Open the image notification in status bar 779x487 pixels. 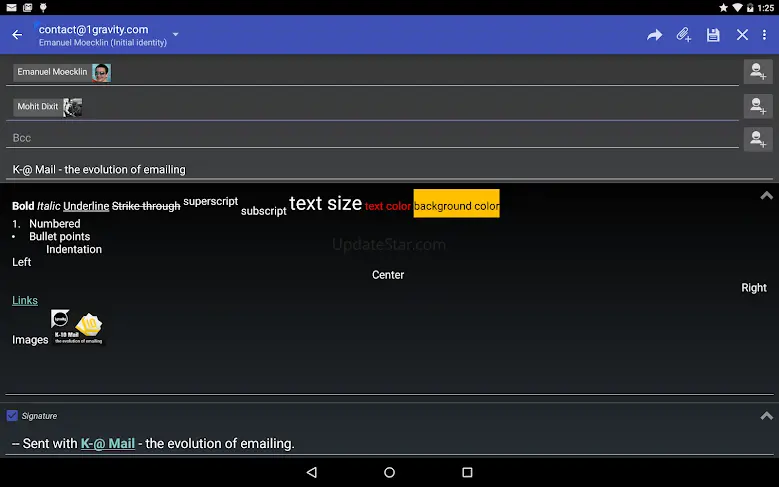pyautogui.click(x=27, y=7)
